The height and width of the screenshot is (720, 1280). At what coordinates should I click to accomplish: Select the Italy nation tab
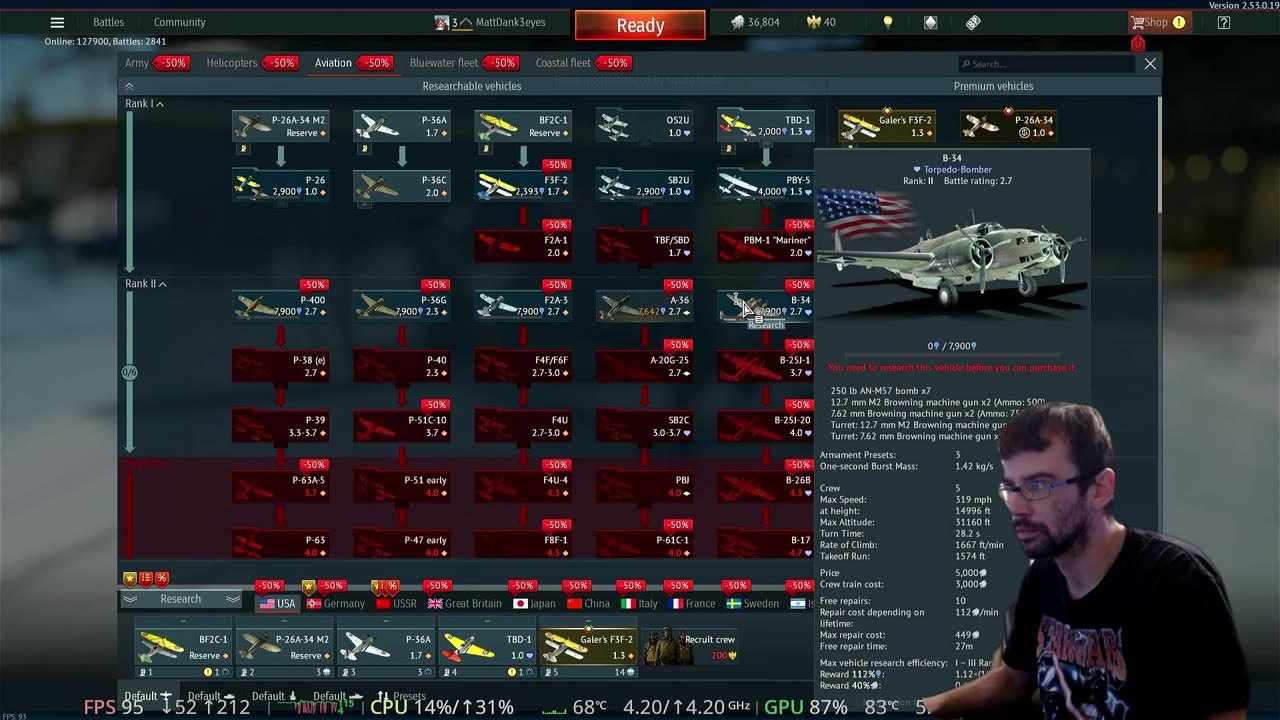tap(640, 603)
